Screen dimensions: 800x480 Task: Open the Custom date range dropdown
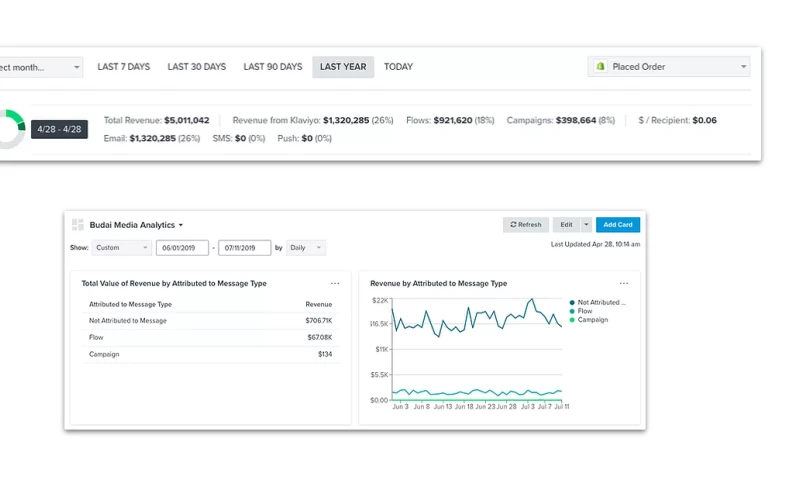(121, 247)
